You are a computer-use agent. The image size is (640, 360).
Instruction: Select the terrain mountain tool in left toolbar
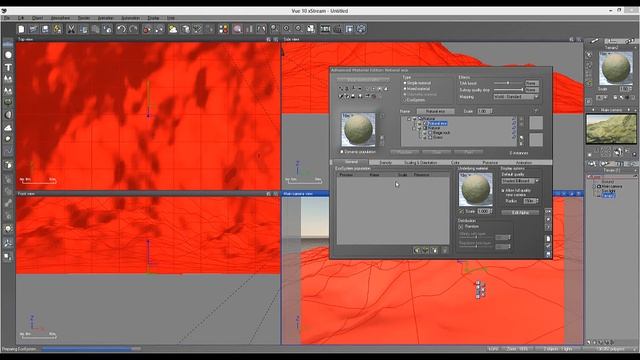pyautogui.click(x=8, y=79)
